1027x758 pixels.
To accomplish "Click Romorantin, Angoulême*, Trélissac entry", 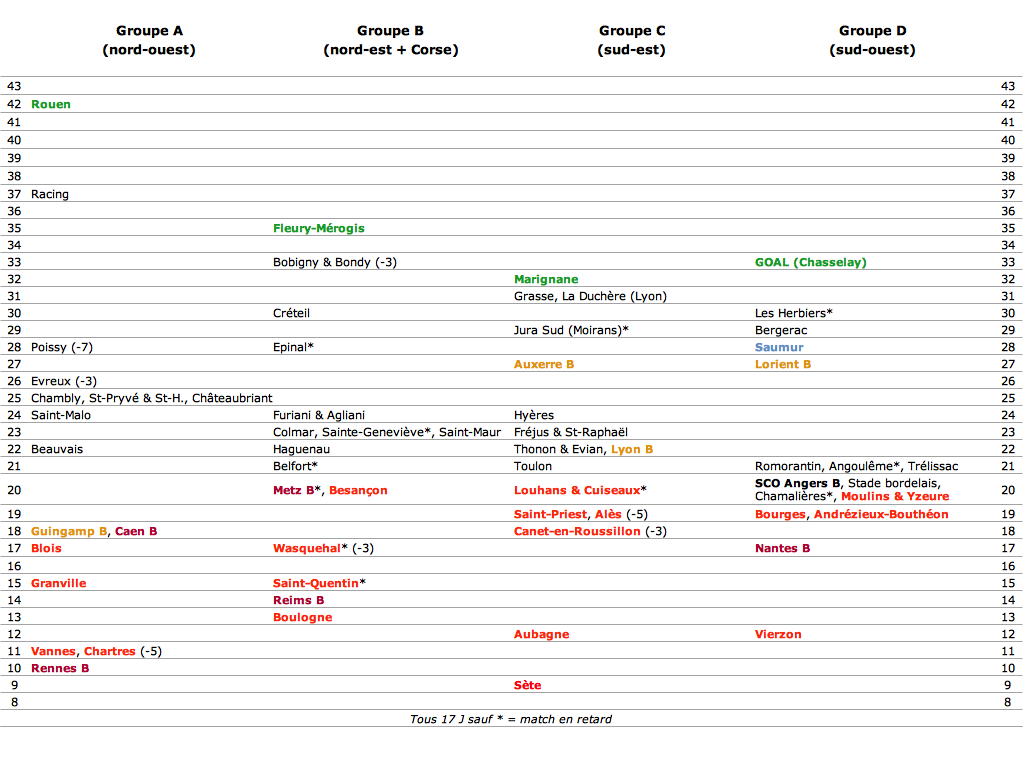I will point(856,466).
